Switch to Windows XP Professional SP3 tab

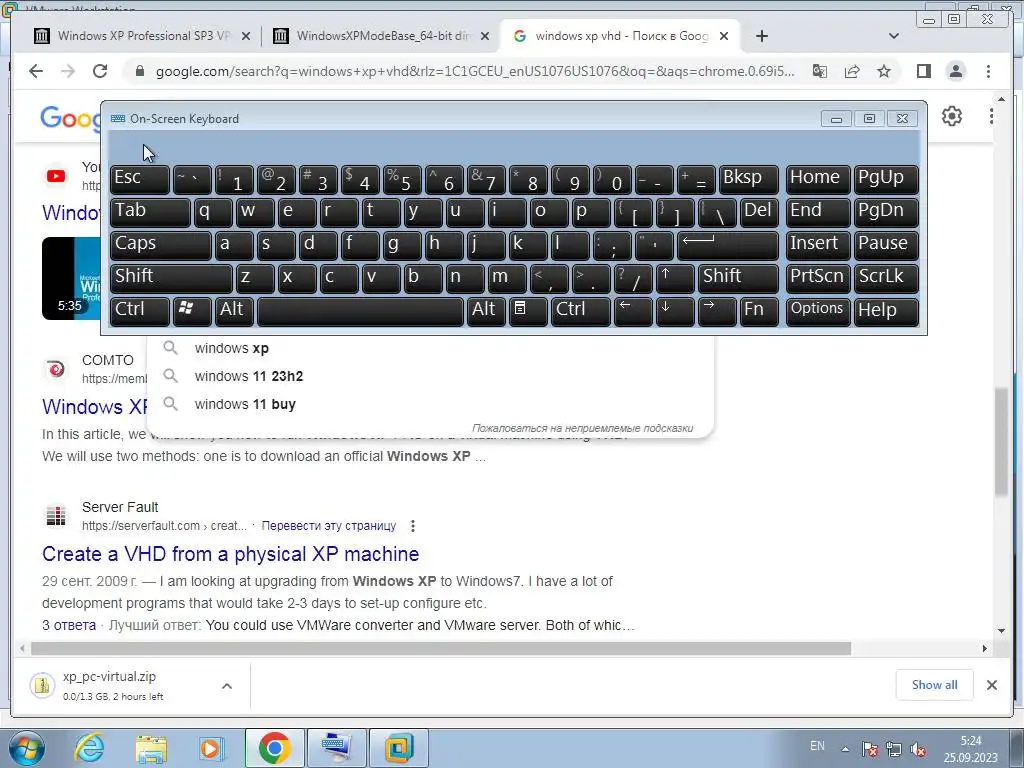pyautogui.click(x=142, y=36)
